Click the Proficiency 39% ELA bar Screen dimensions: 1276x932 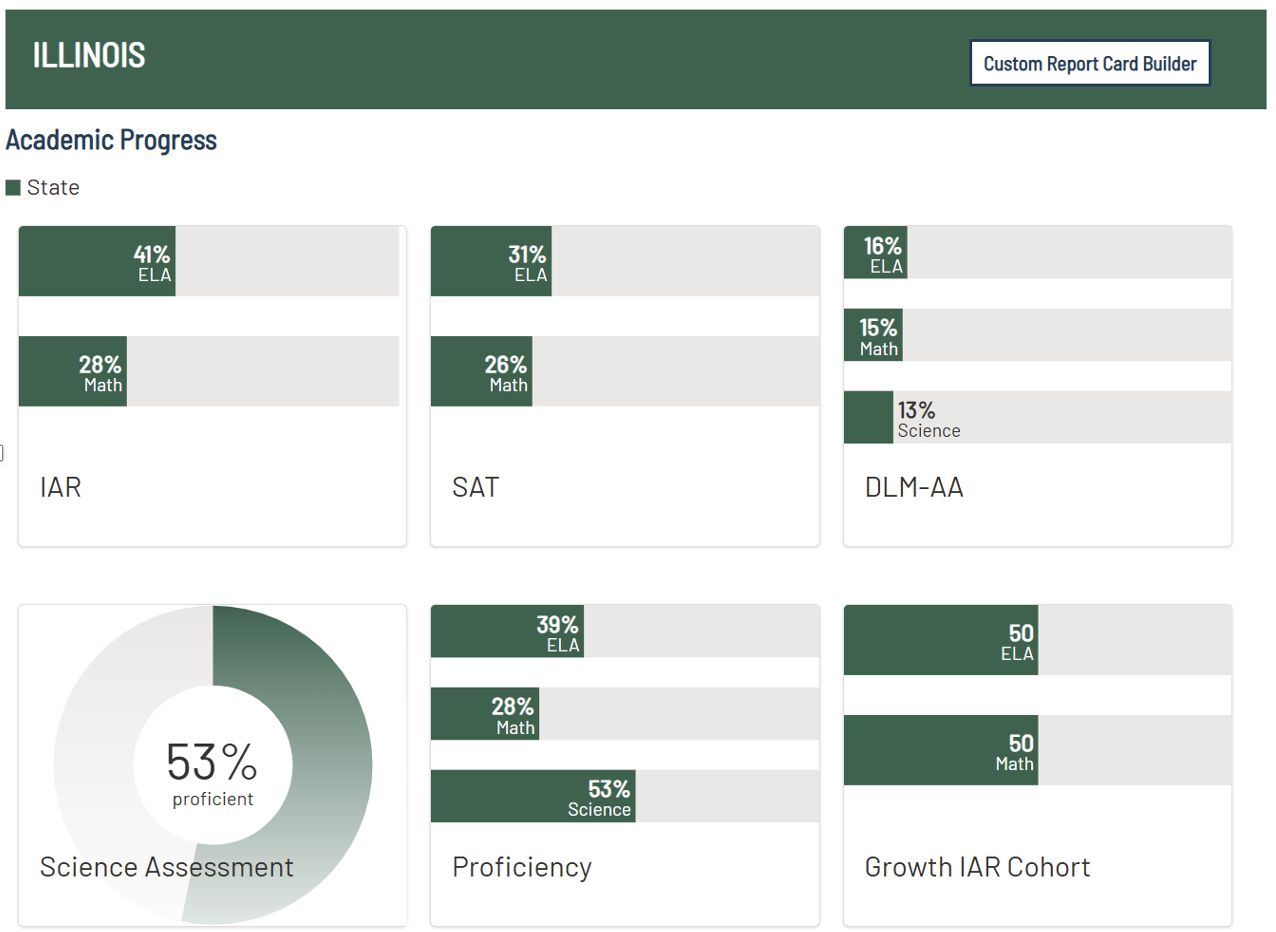[x=507, y=632]
